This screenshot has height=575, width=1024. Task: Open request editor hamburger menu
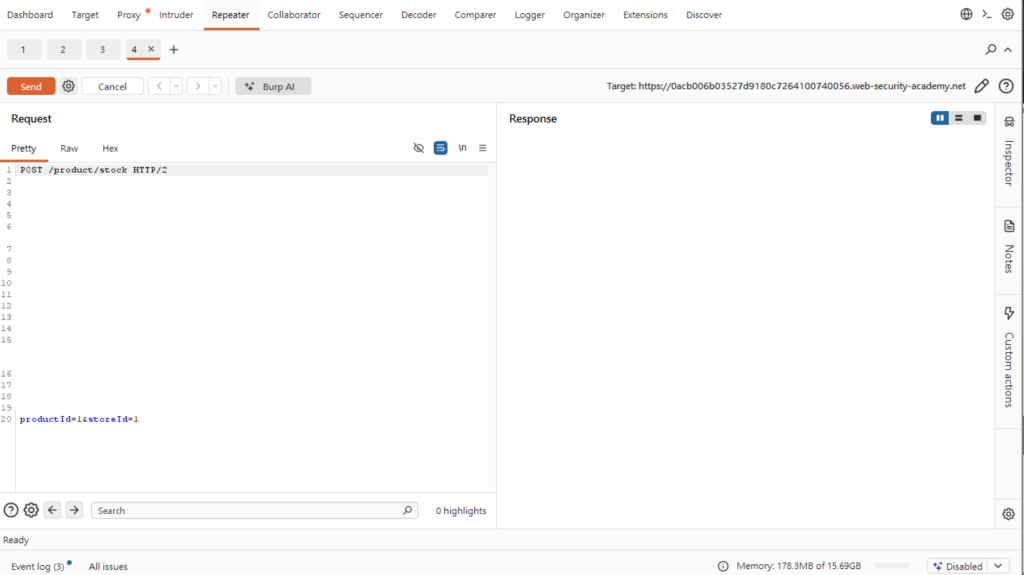point(483,148)
